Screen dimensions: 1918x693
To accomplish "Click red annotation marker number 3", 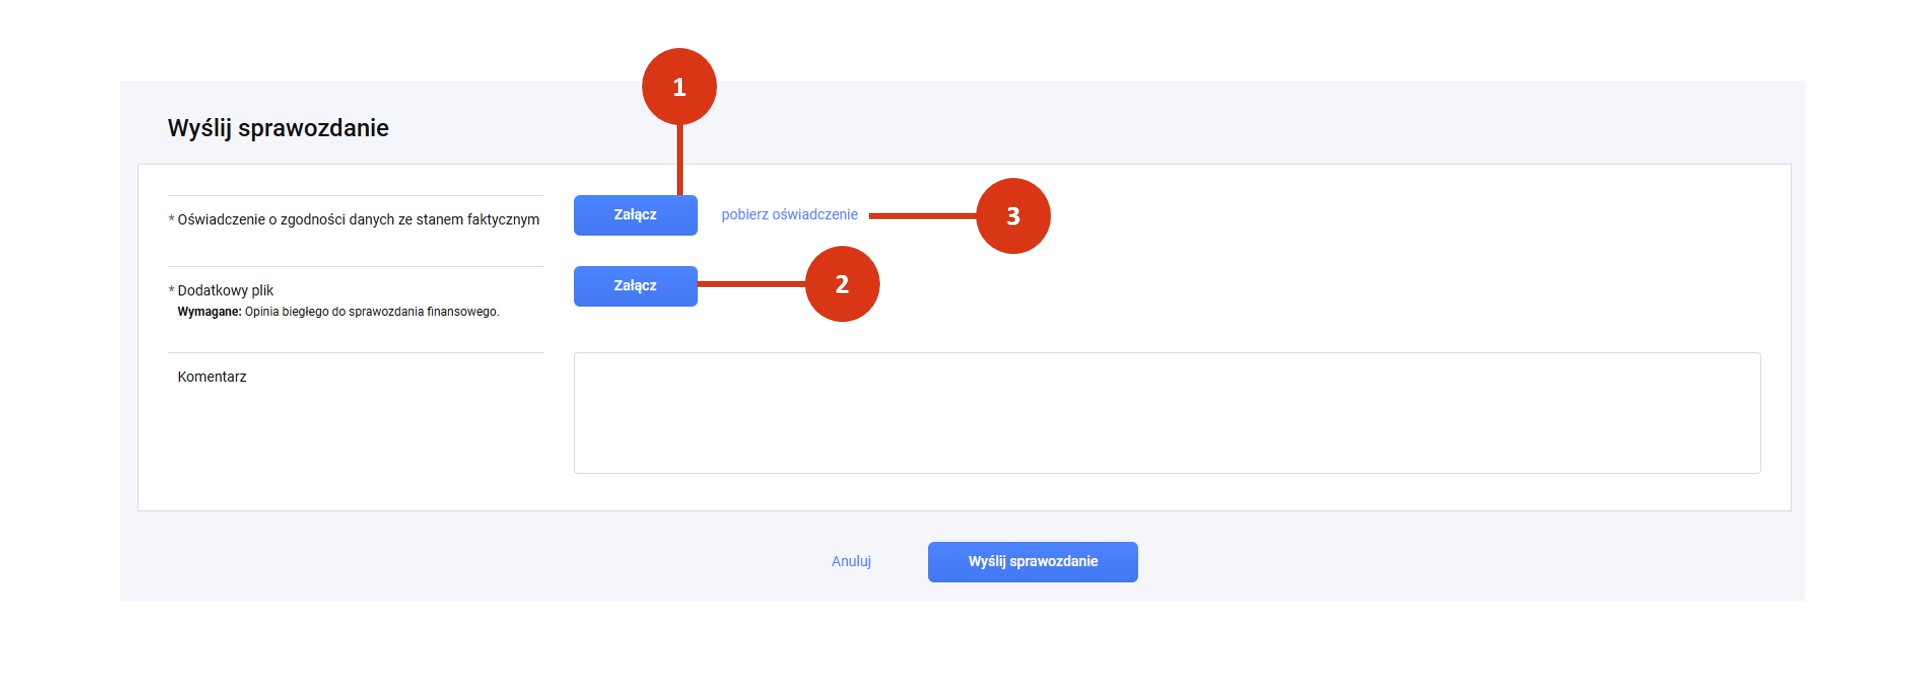I will (1013, 216).
